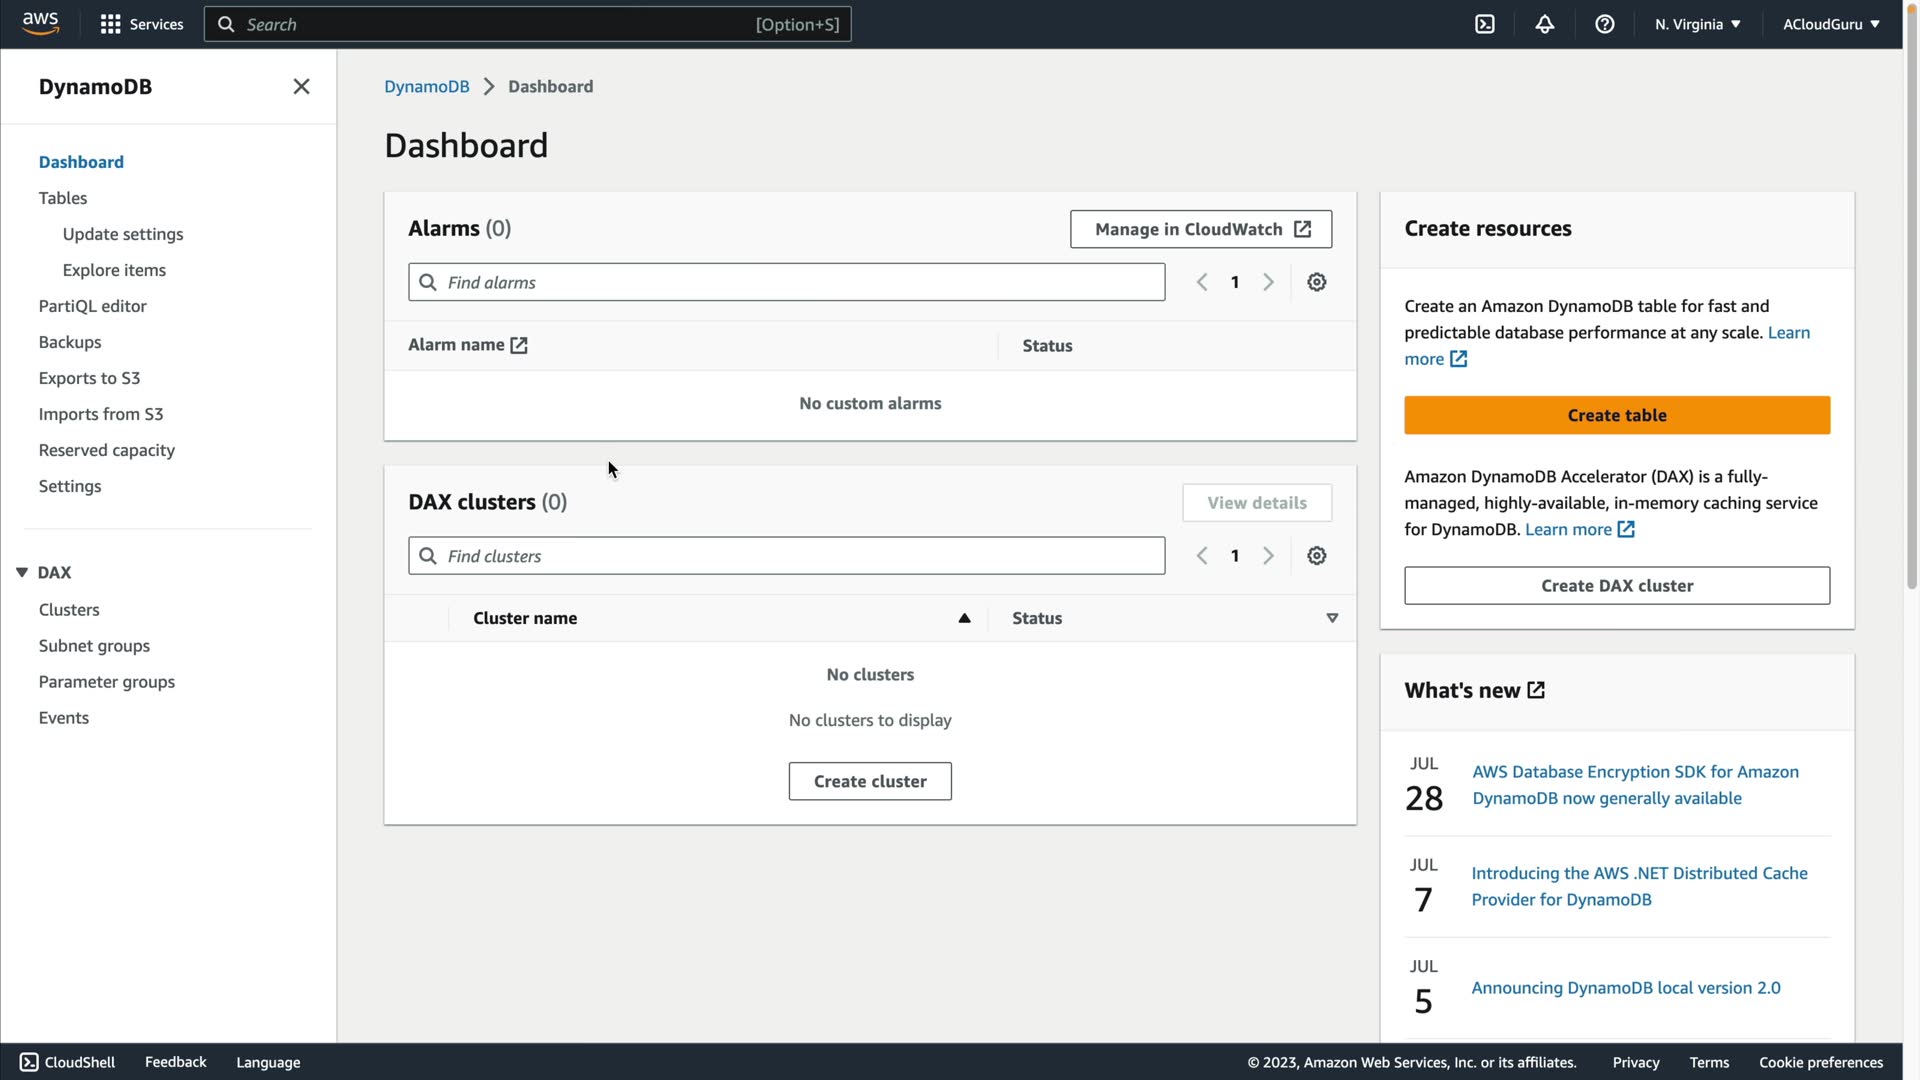Image resolution: width=1920 pixels, height=1080 pixels.
Task: Open the notifications bell
Action: [1545, 24]
